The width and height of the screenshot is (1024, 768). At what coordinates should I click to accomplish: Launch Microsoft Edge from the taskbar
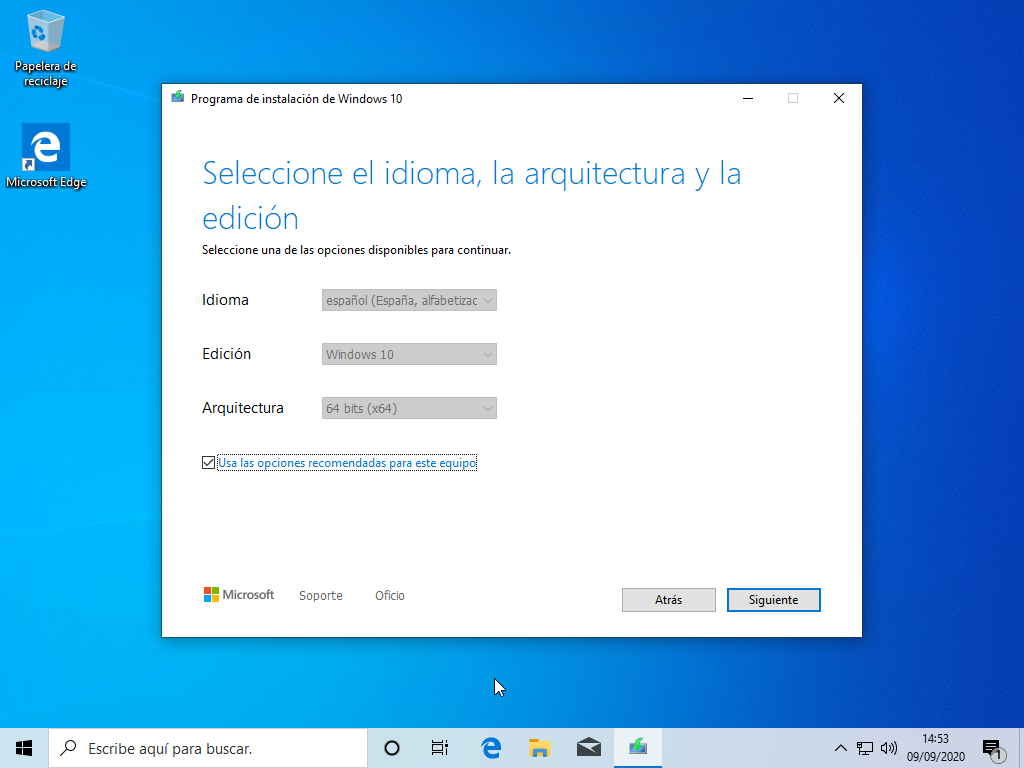(x=489, y=747)
